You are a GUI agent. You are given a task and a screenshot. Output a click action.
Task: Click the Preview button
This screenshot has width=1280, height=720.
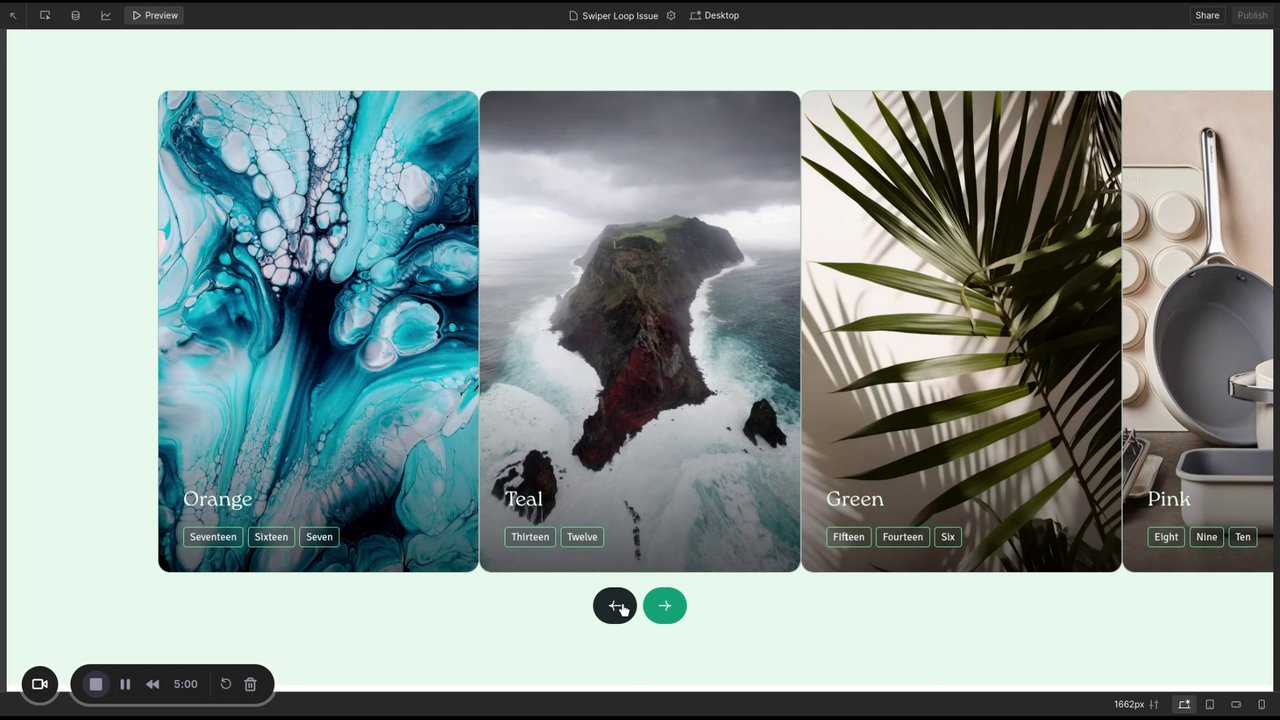(155, 15)
